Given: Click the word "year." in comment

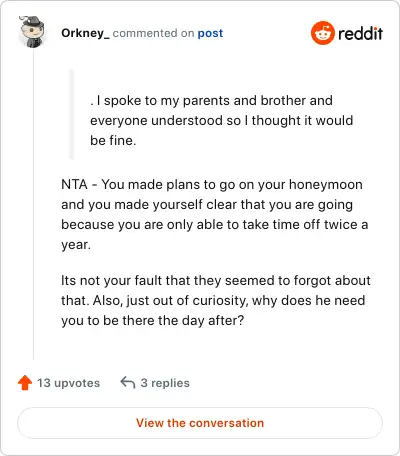Looking at the screenshot, I should coord(76,245).
